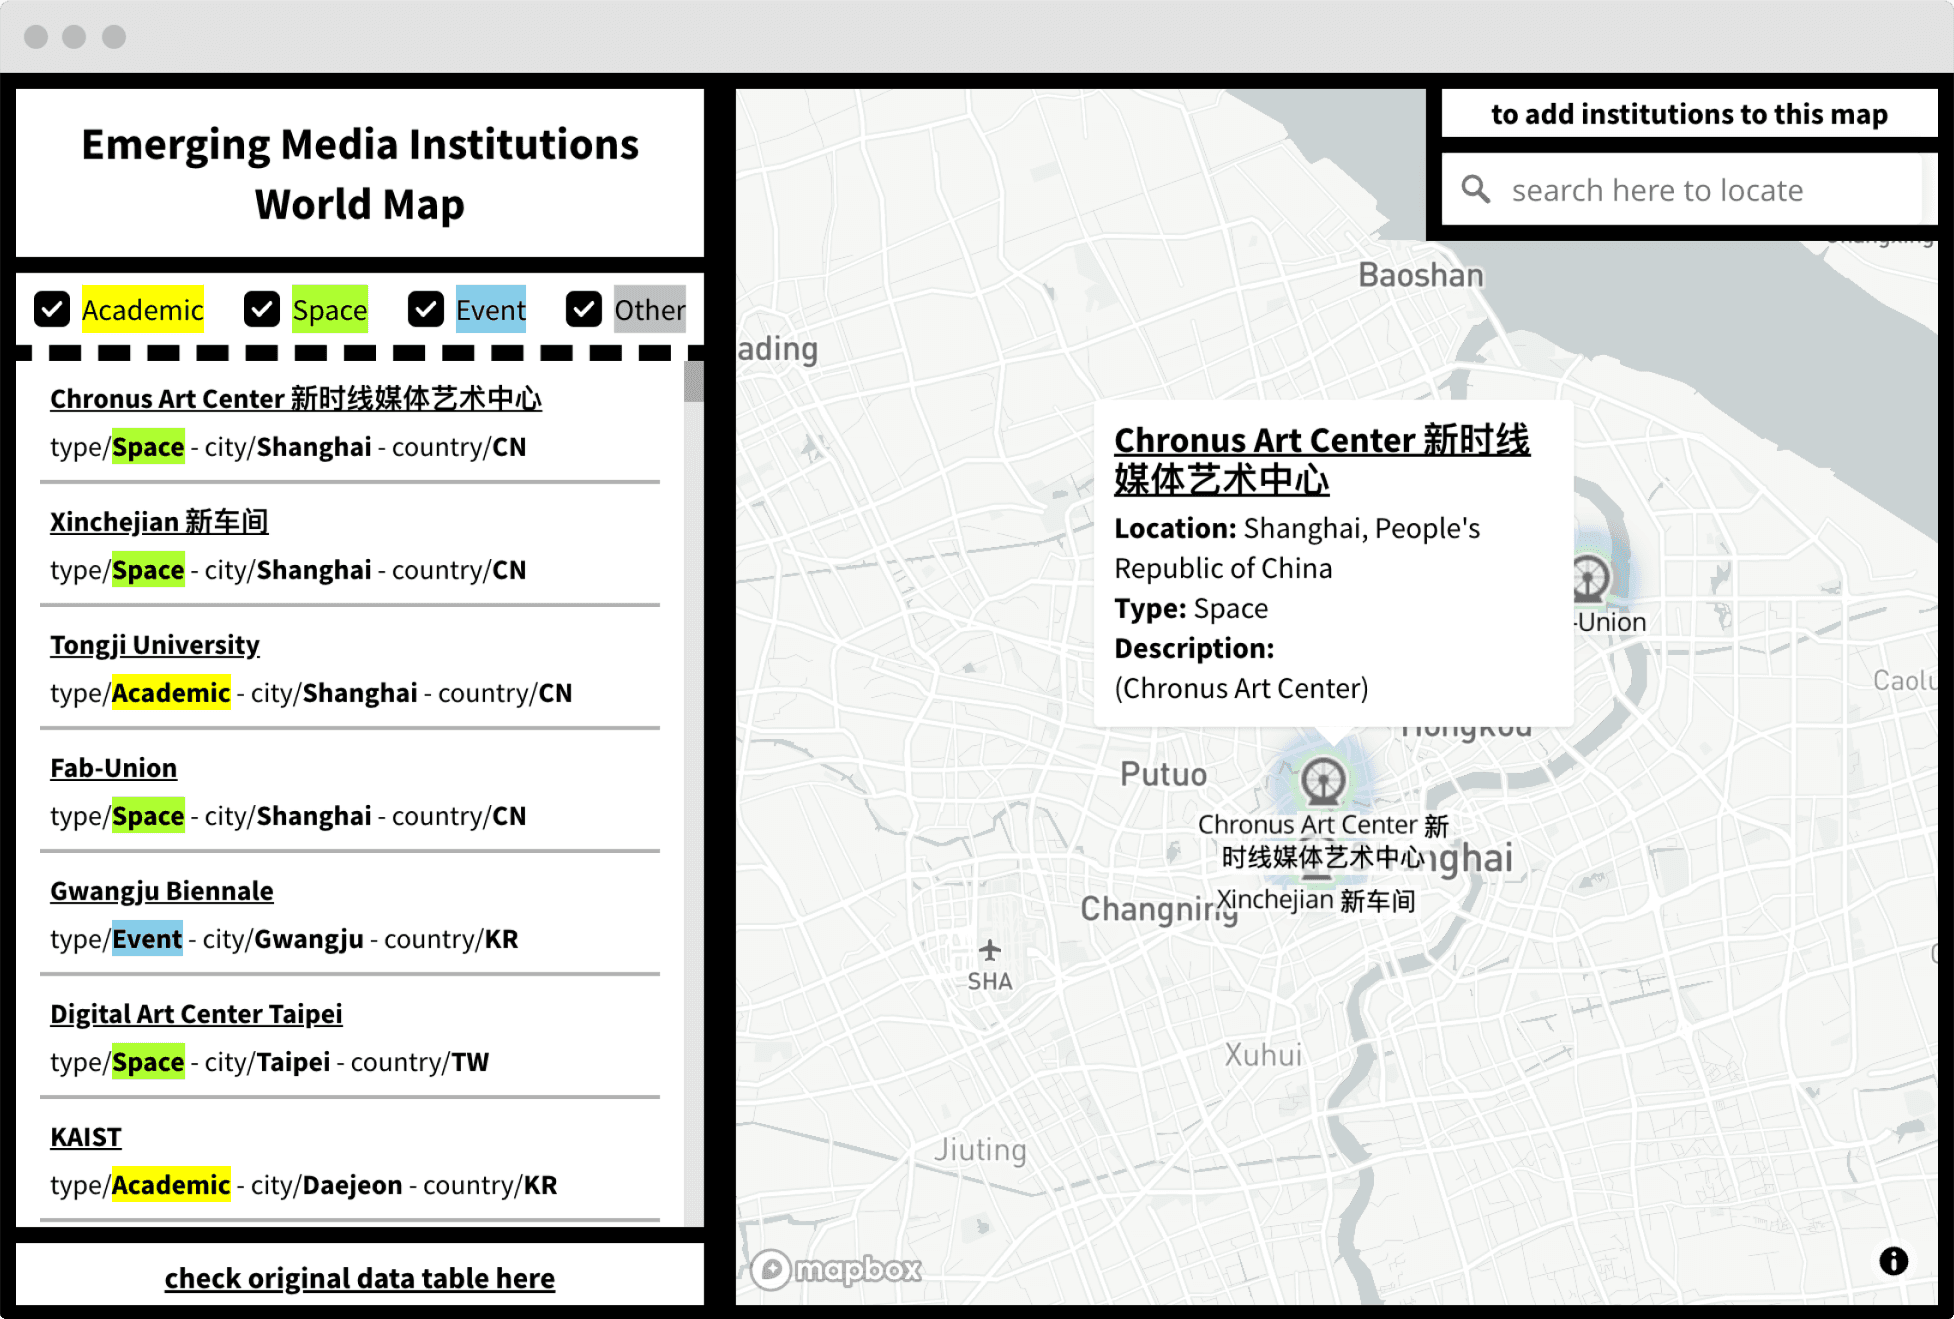Viewport: 1954px width, 1319px height.
Task: Disable the Event filter checkbox
Action: 426,309
